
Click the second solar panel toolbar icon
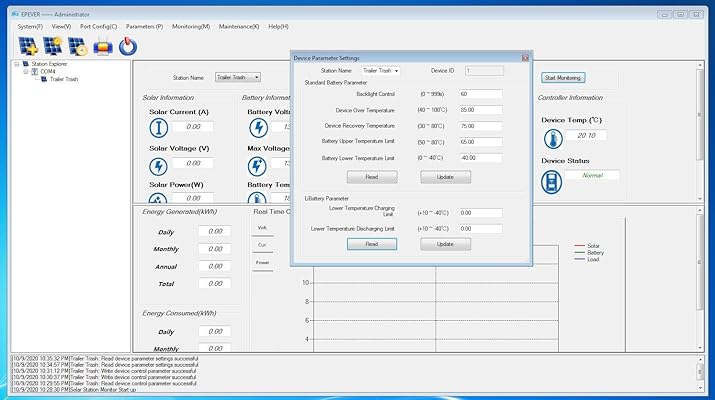[52, 45]
